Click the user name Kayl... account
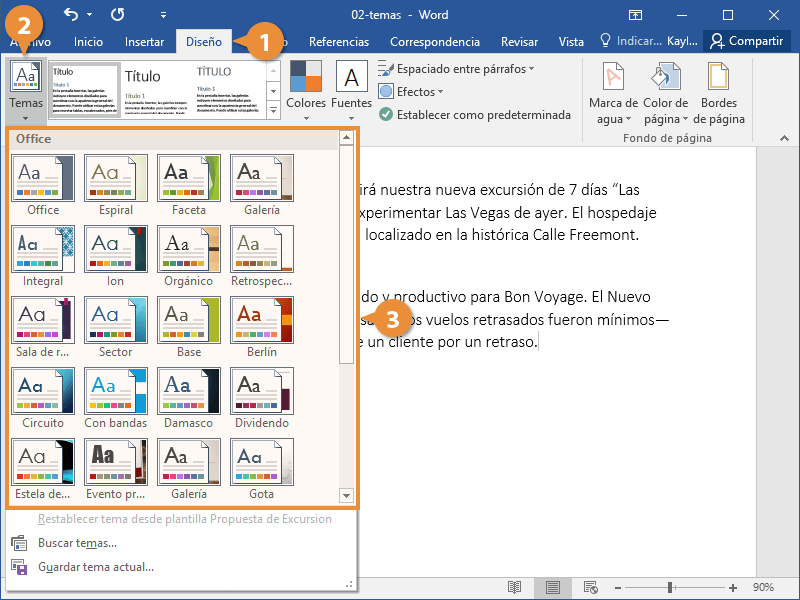Screen dimensions: 800x600 tap(682, 41)
